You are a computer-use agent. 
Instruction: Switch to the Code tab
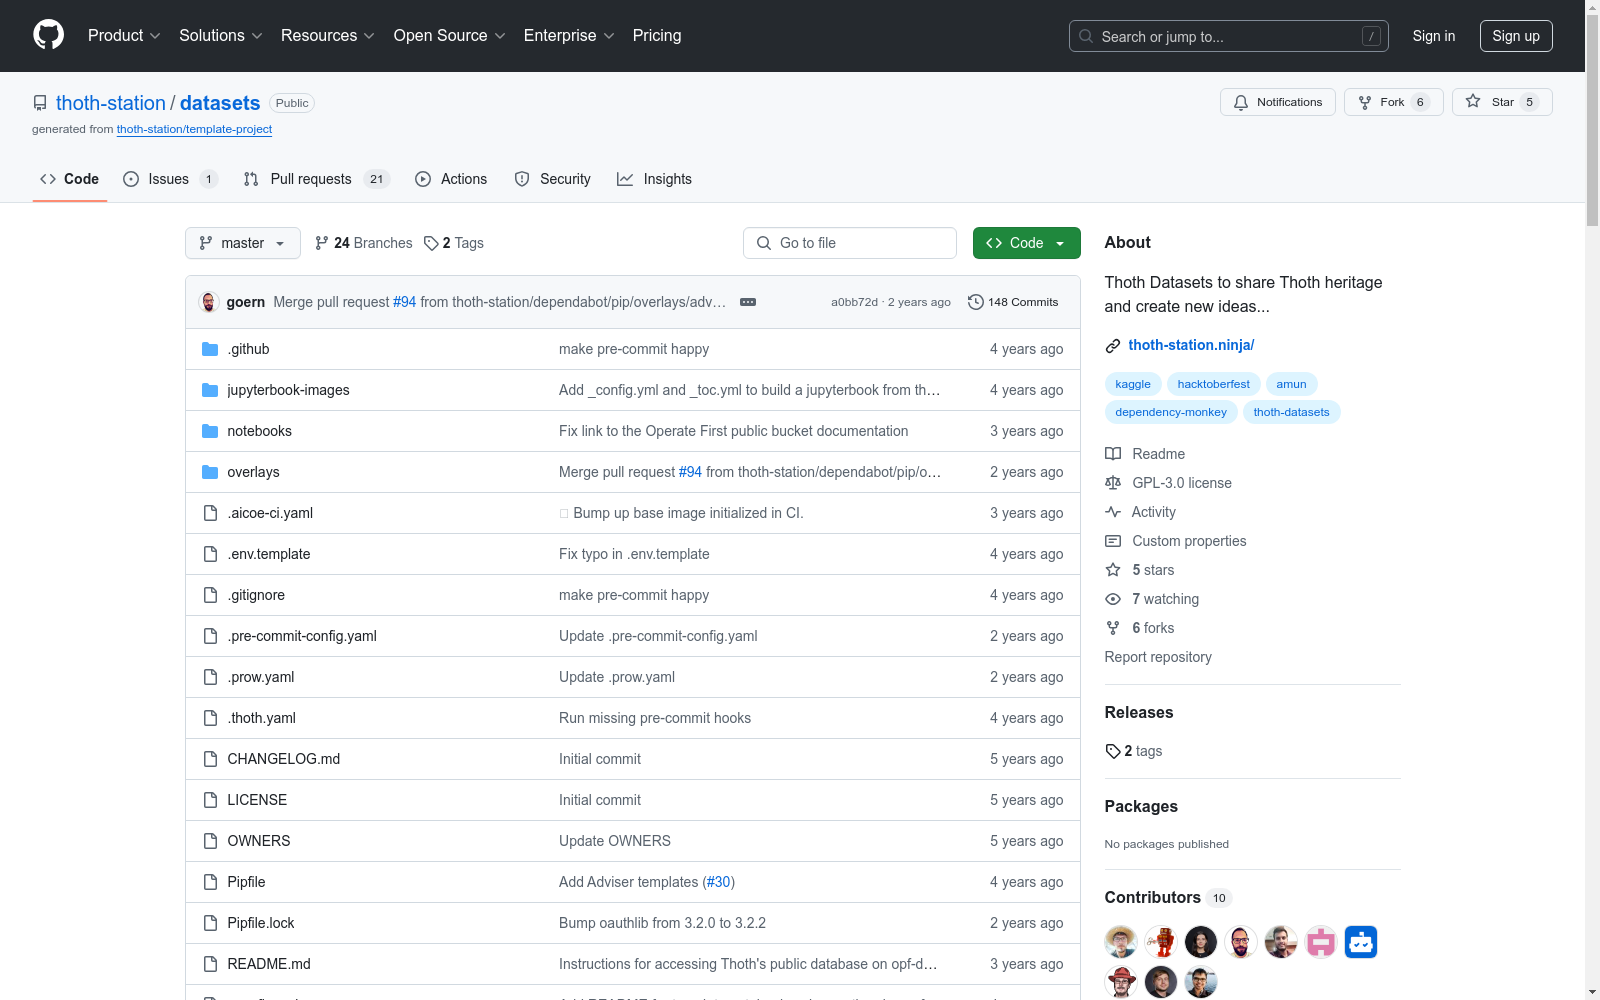[70, 179]
